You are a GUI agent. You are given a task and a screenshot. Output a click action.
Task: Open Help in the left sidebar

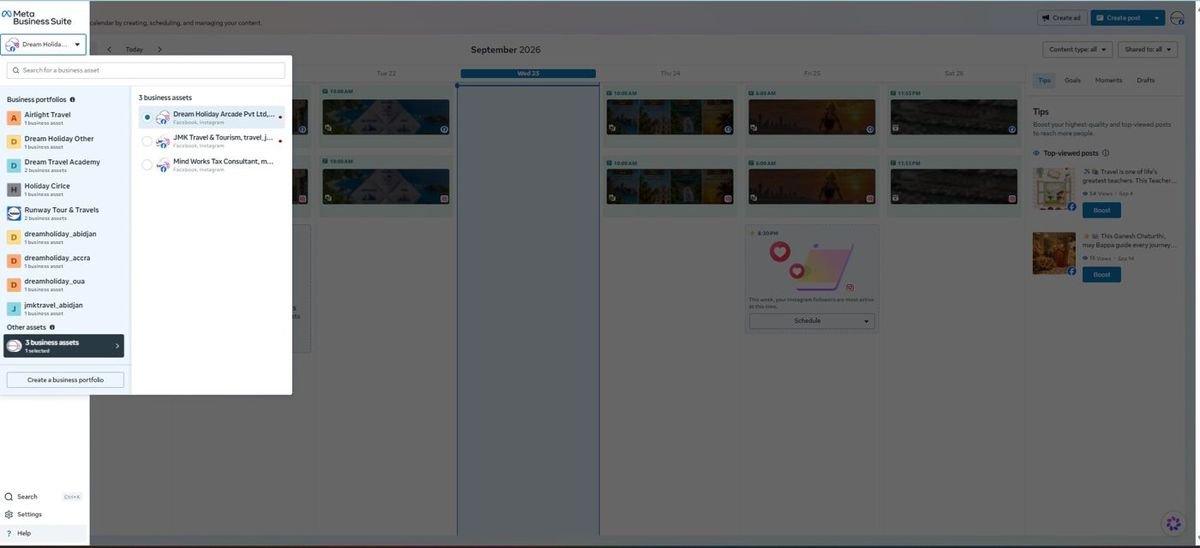[x=44, y=533]
